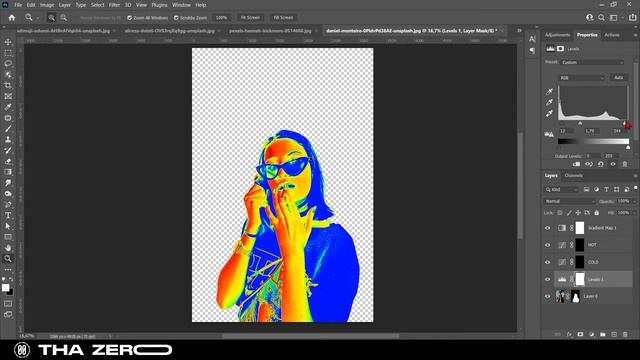
Task: Select the Lasso tool
Action: [8, 64]
